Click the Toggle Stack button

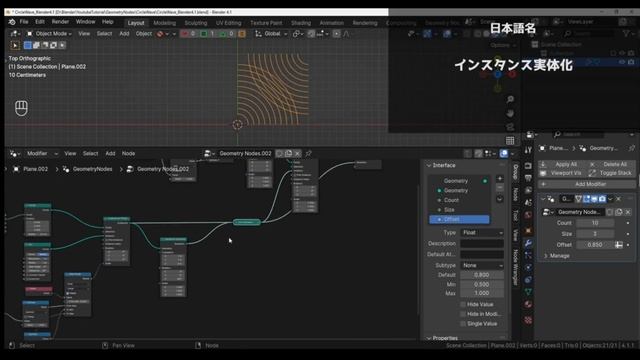[610, 173]
